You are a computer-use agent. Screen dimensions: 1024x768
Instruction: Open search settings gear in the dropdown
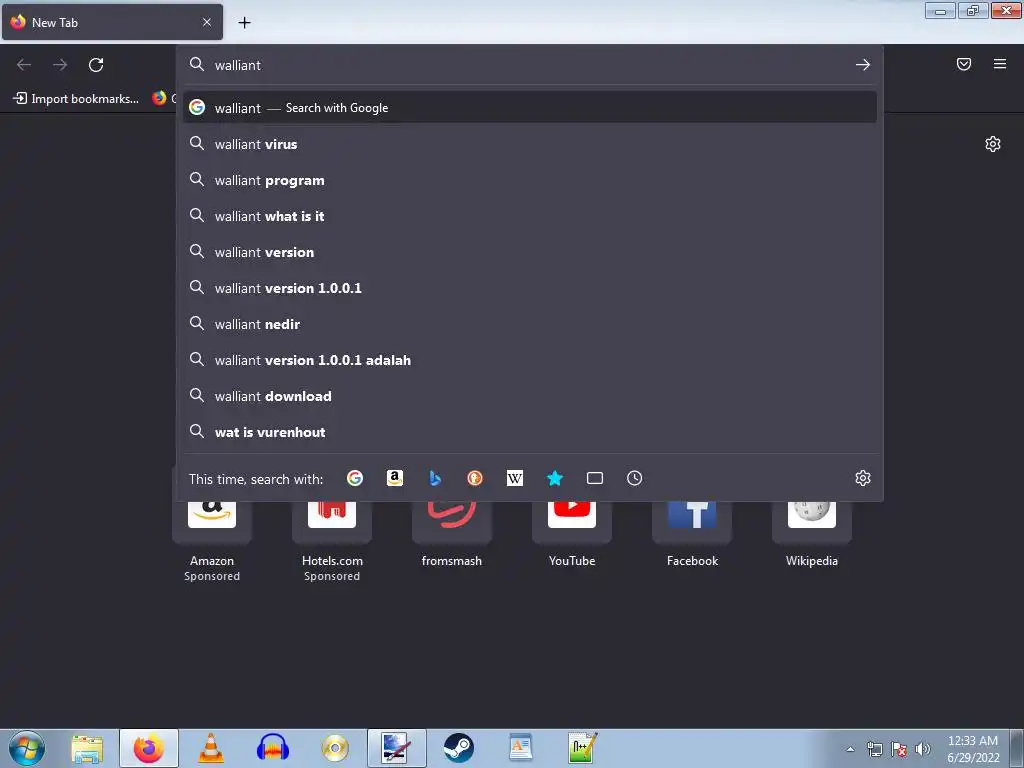pos(863,478)
